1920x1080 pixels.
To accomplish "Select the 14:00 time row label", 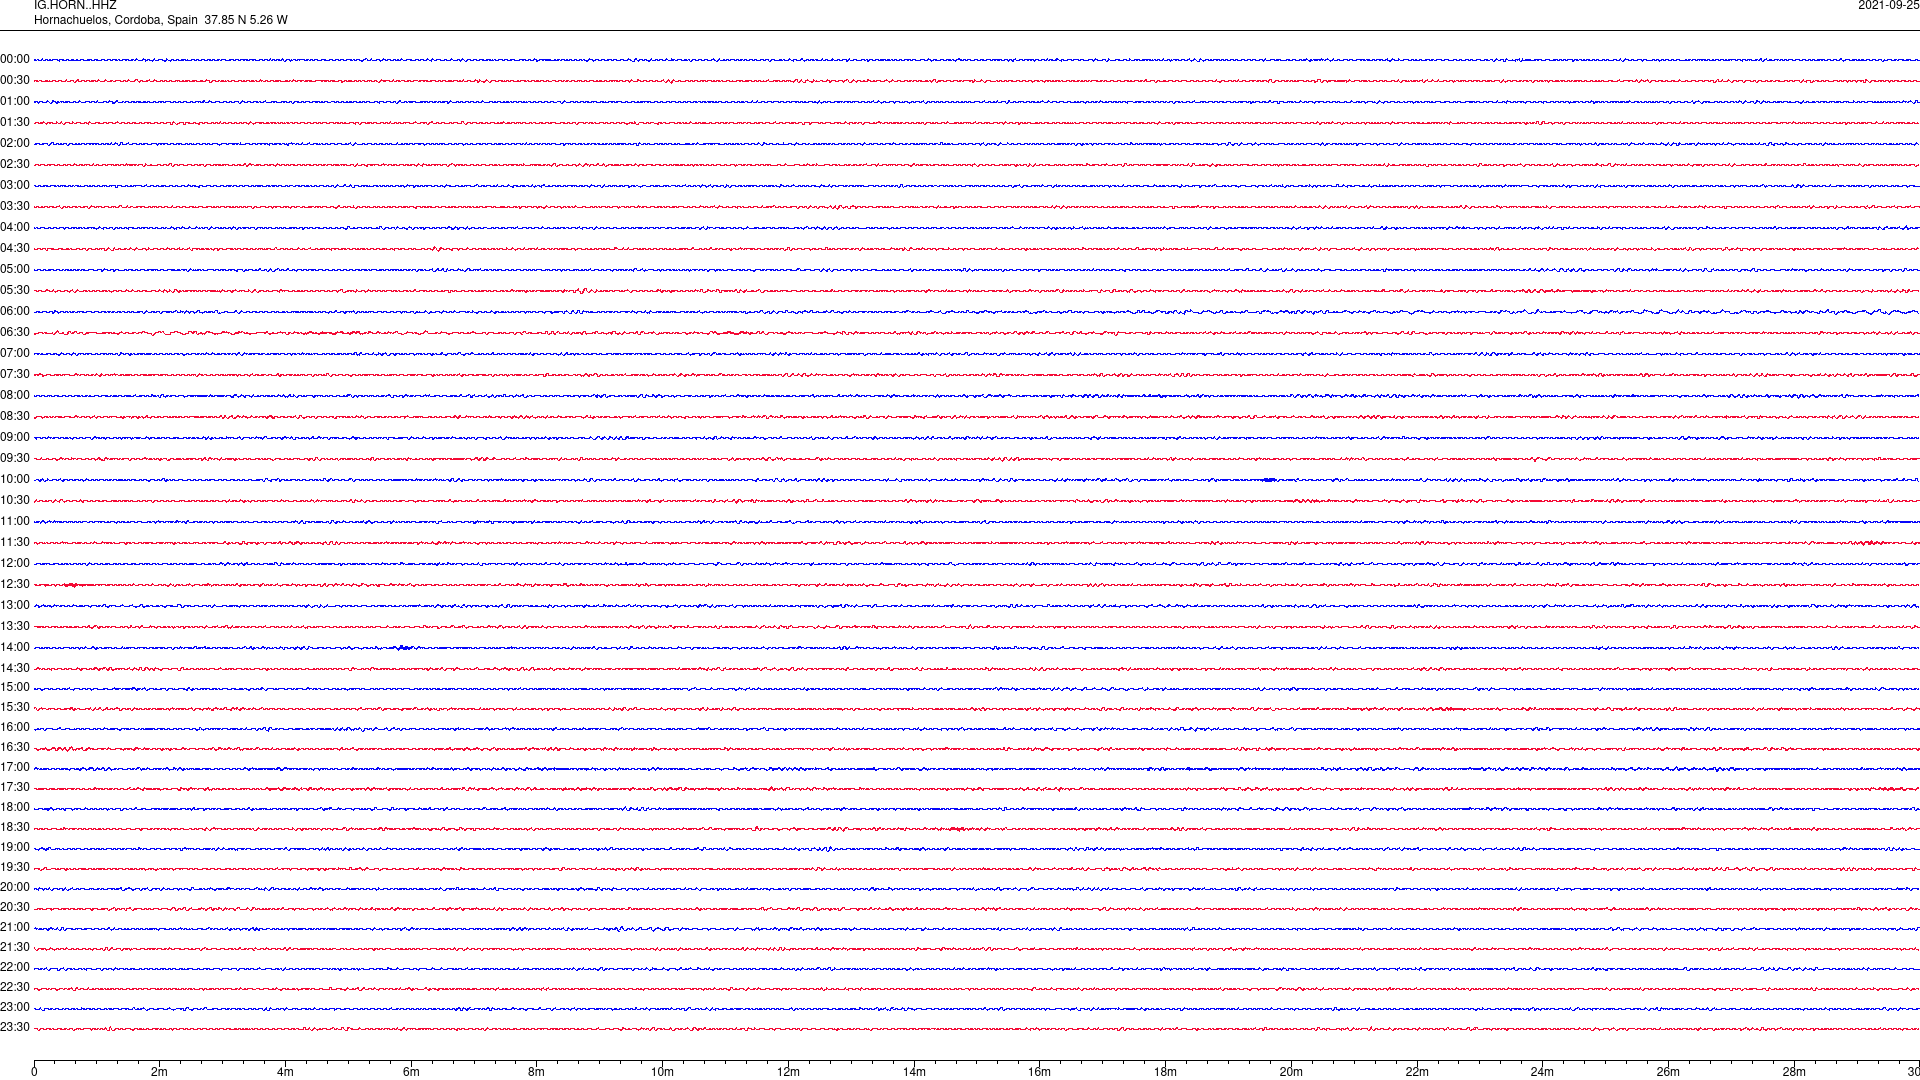I will coord(15,647).
